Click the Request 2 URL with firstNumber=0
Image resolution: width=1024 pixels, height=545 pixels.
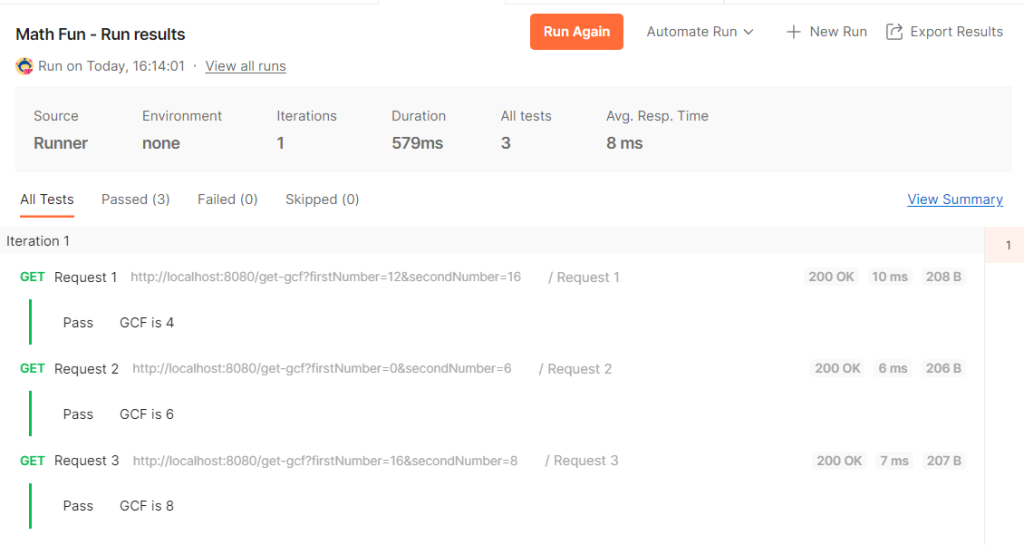click(321, 369)
